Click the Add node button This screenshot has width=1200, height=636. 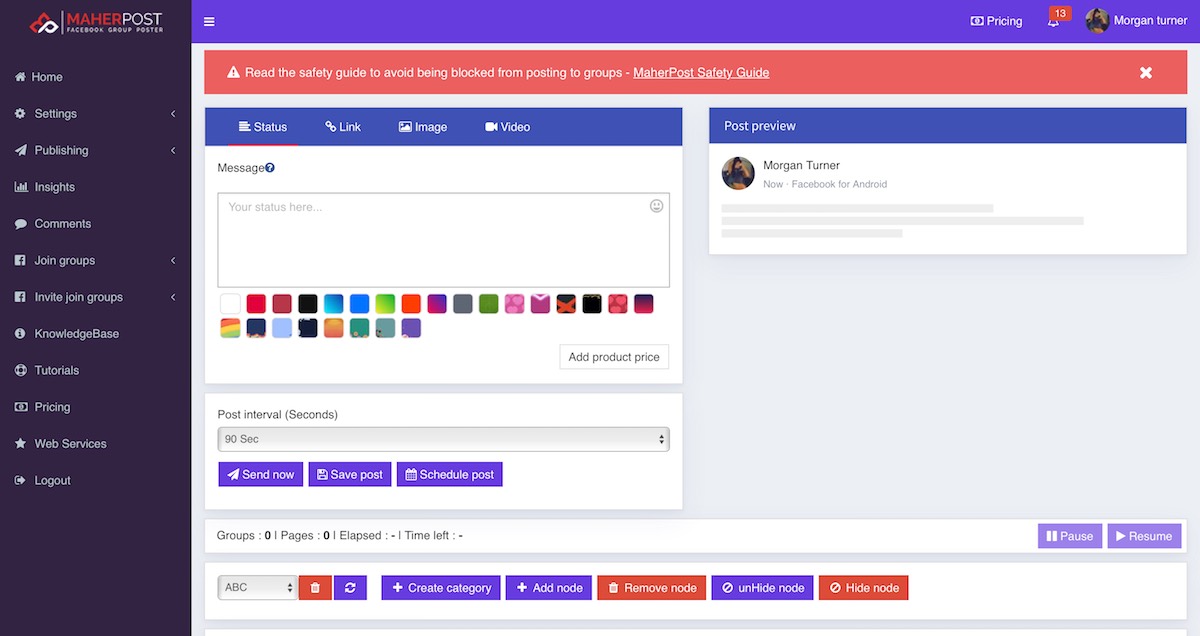click(x=550, y=588)
